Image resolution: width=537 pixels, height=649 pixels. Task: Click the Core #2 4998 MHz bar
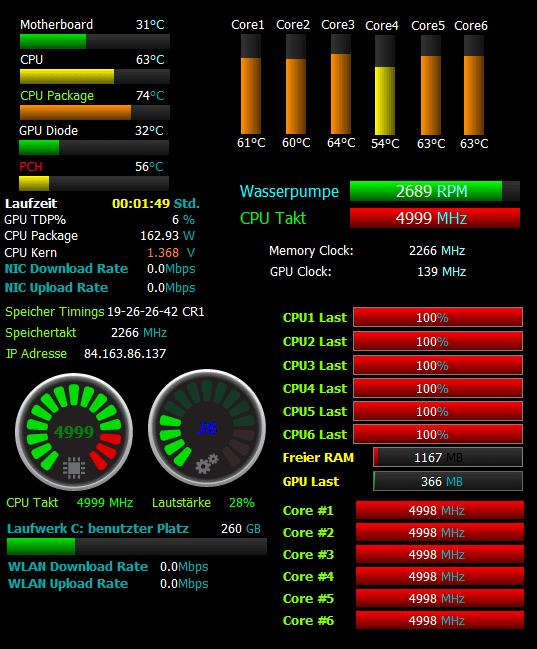440,532
